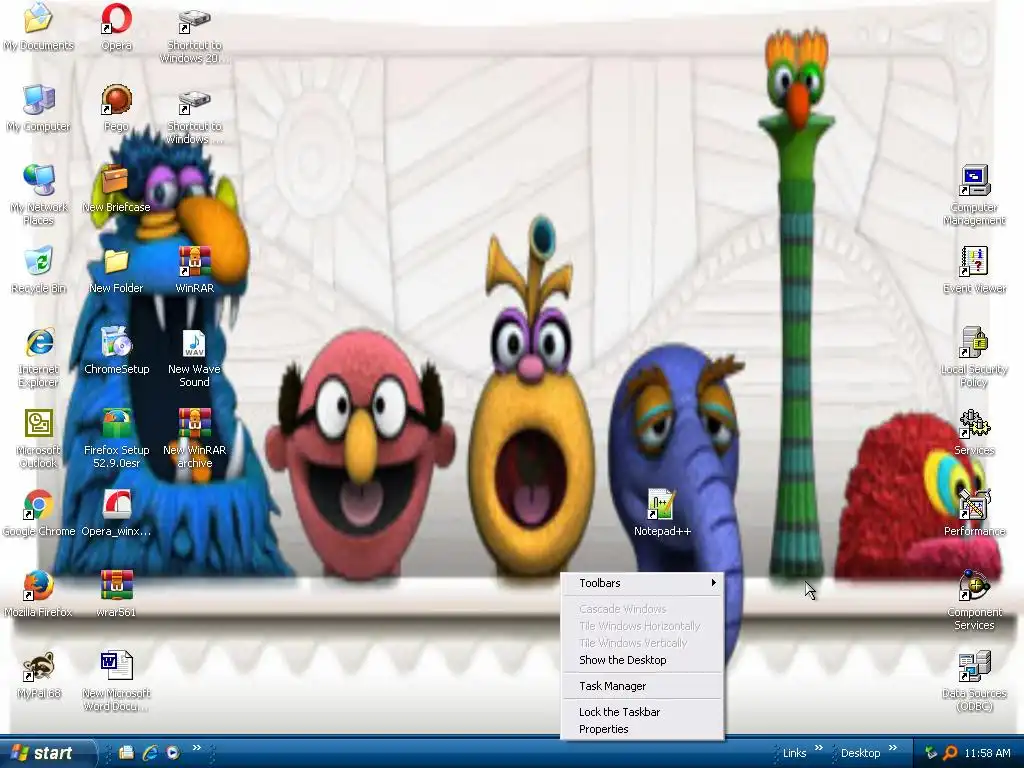Expand the Toolbars submenu

click(x=643, y=583)
